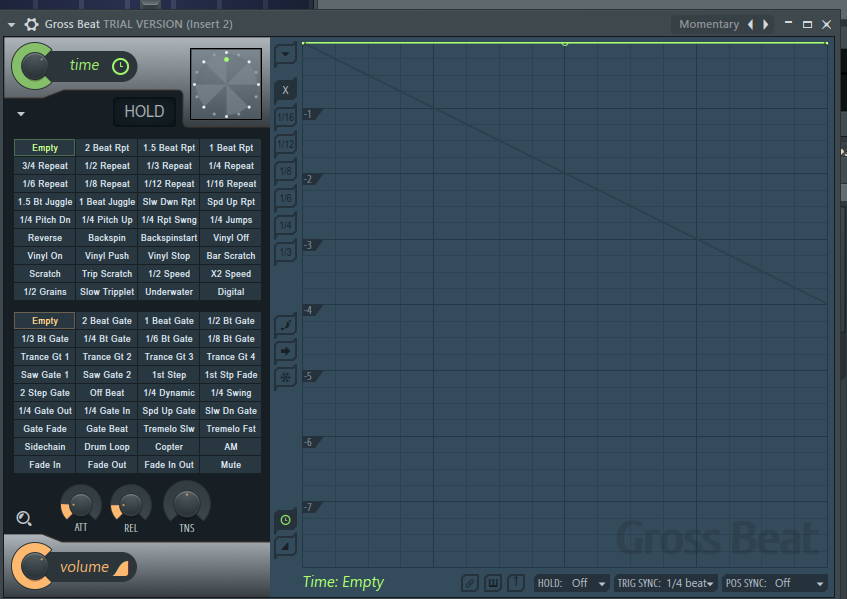This screenshot has height=599, width=847.
Task: Select the 1/16 Repeat preset
Action: click(x=231, y=184)
